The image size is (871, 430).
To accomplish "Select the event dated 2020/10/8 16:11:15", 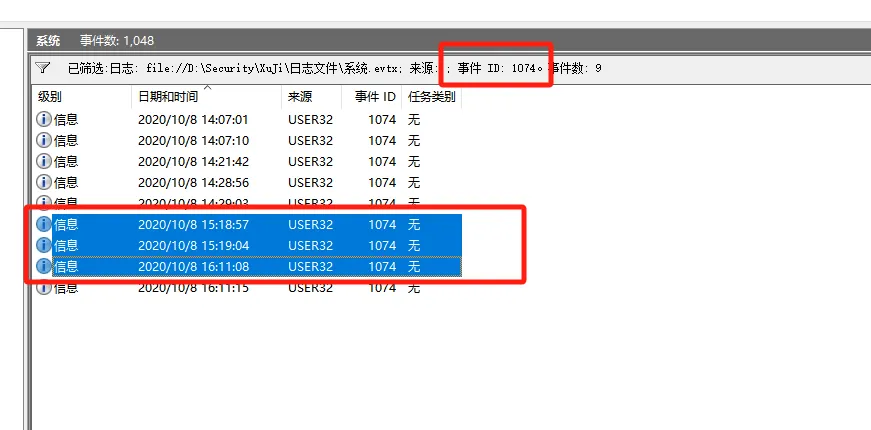I will click(247, 288).
